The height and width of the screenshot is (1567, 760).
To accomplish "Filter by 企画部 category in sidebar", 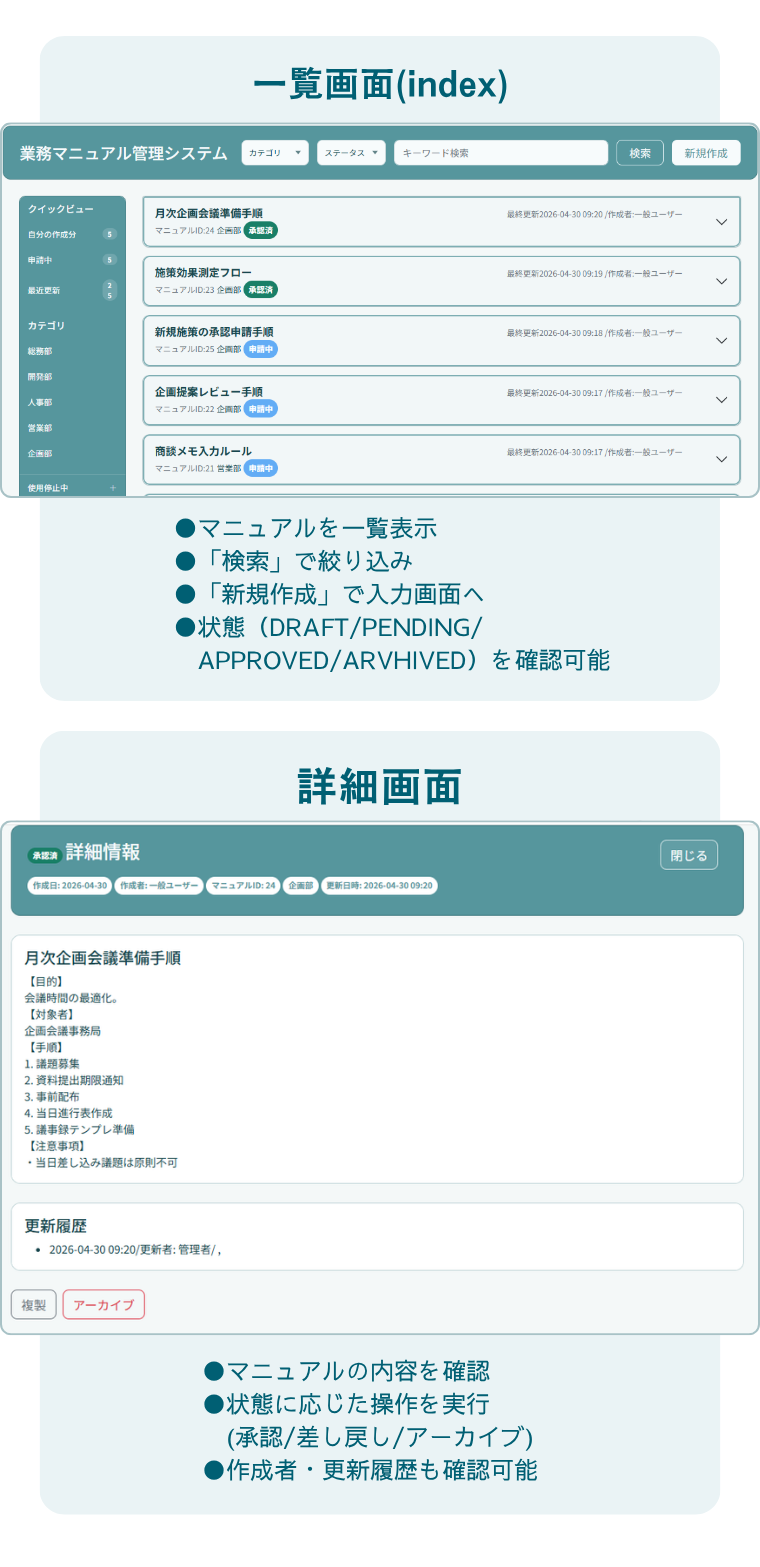I will 40,453.
